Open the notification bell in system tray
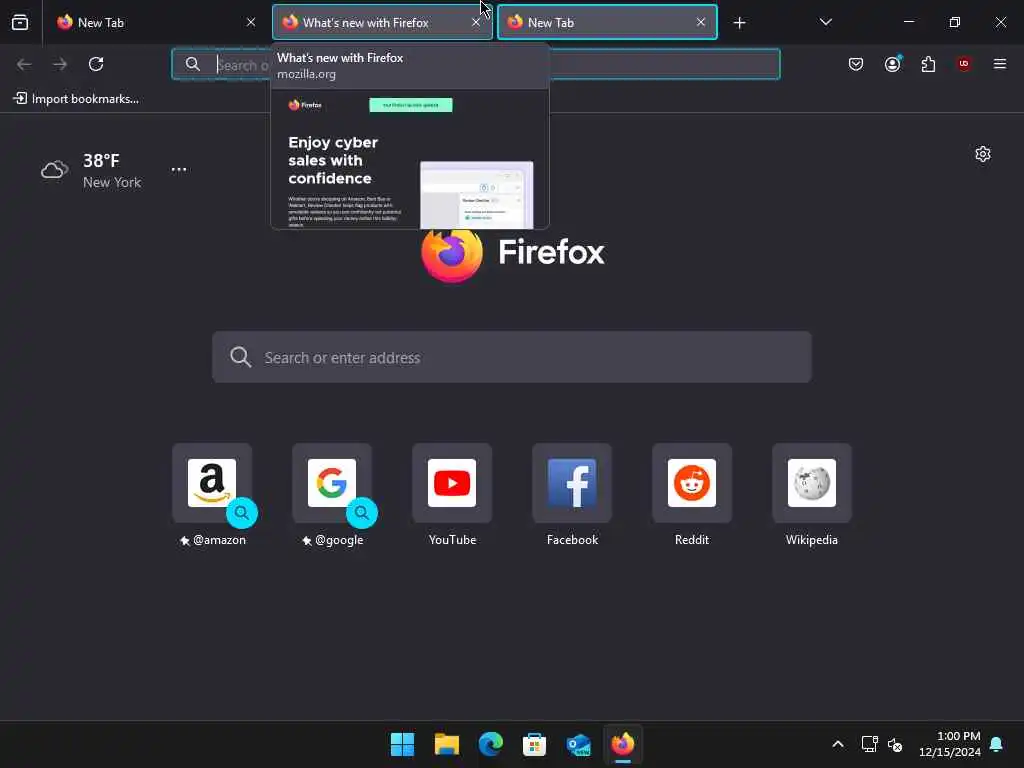Viewport: 1024px width, 768px height. coord(997,744)
